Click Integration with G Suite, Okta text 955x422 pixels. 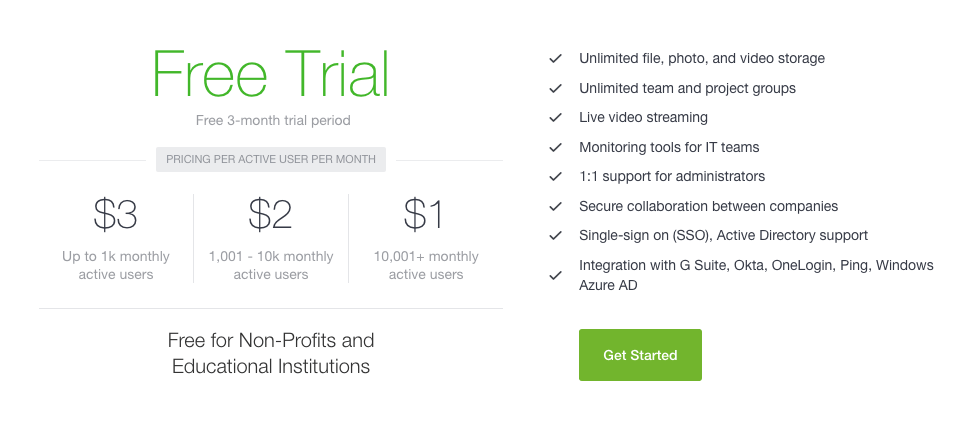756,275
